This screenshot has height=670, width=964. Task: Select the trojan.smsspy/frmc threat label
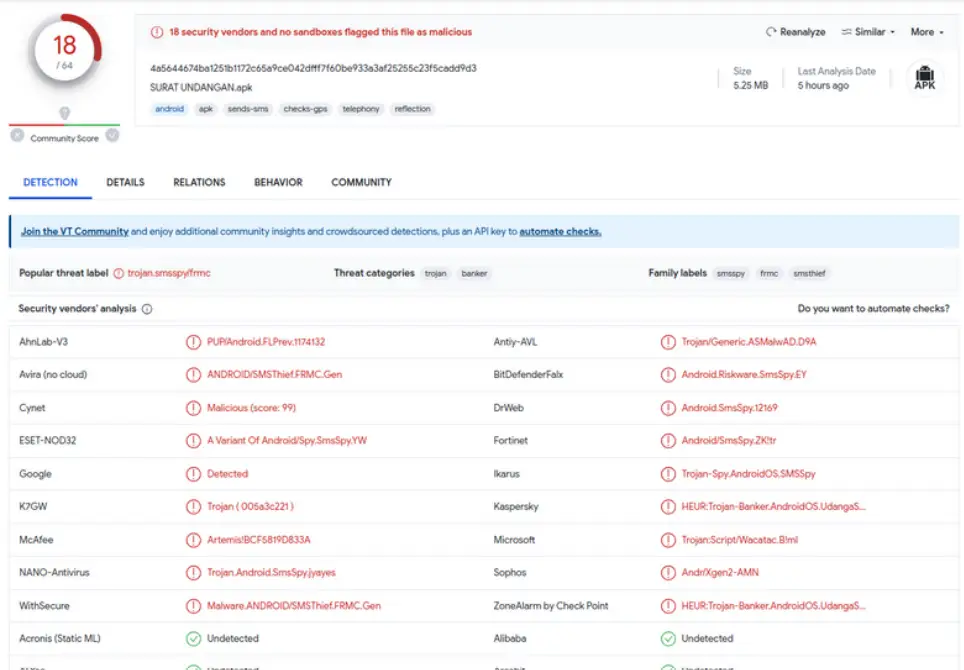coord(168,273)
